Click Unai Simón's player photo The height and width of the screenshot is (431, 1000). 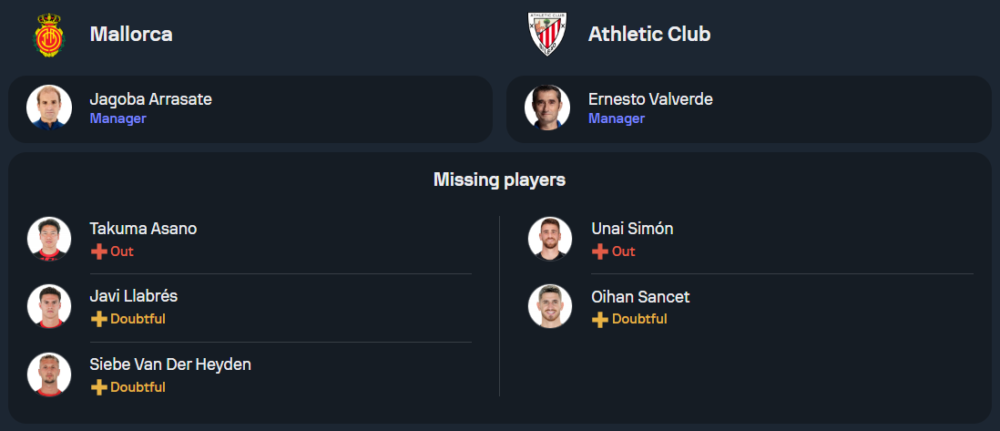tap(550, 239)
